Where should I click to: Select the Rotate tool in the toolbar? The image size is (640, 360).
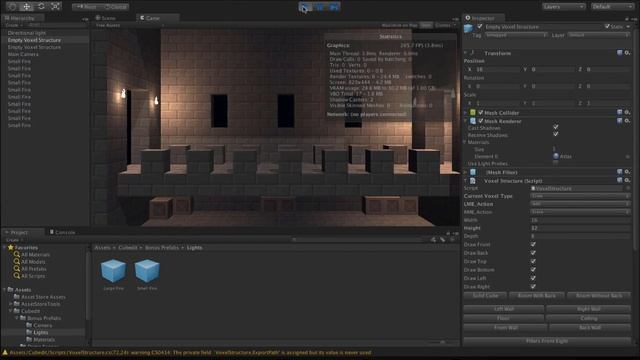point(41,7)
